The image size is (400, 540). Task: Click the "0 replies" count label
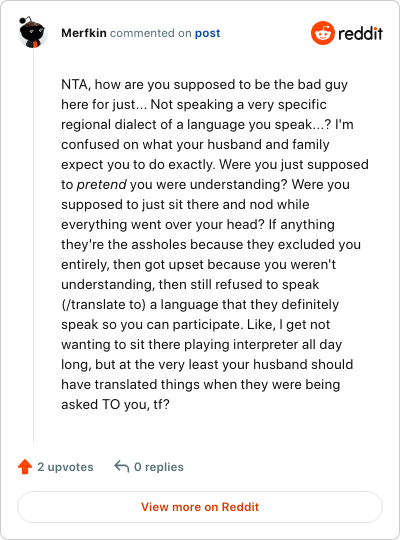(x=159, y=467)
